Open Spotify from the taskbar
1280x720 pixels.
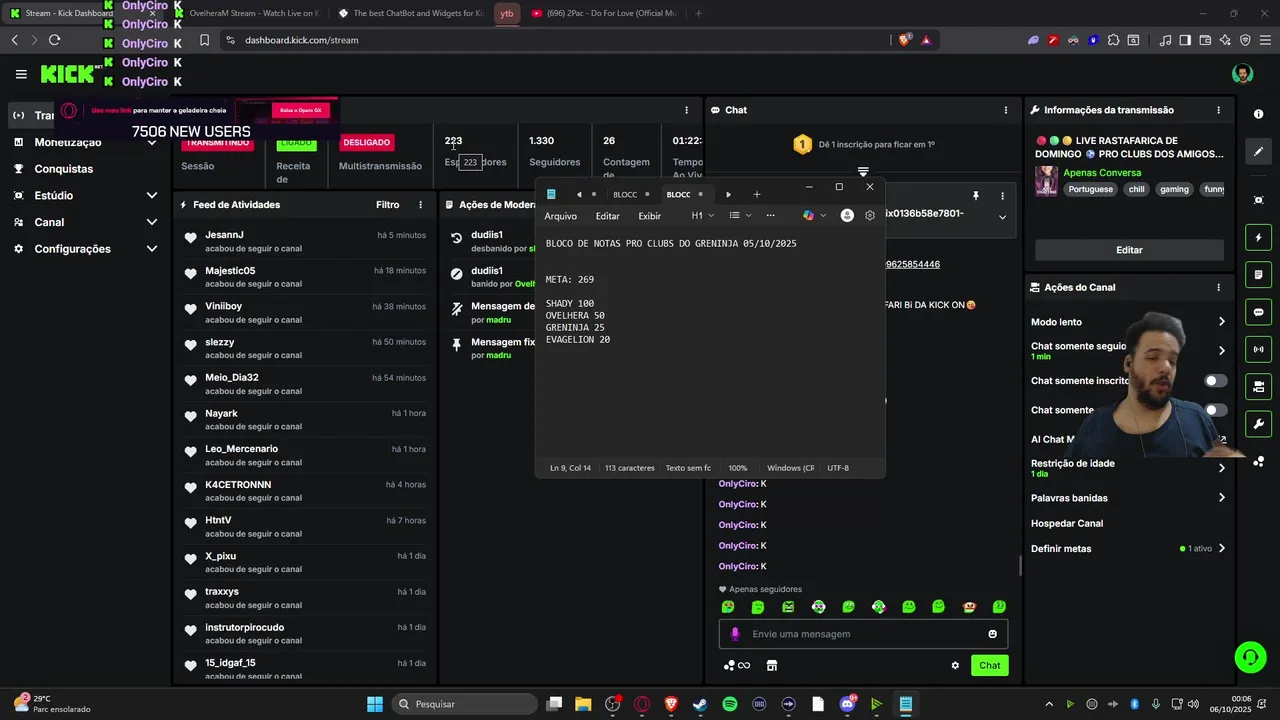coord(730,704)
